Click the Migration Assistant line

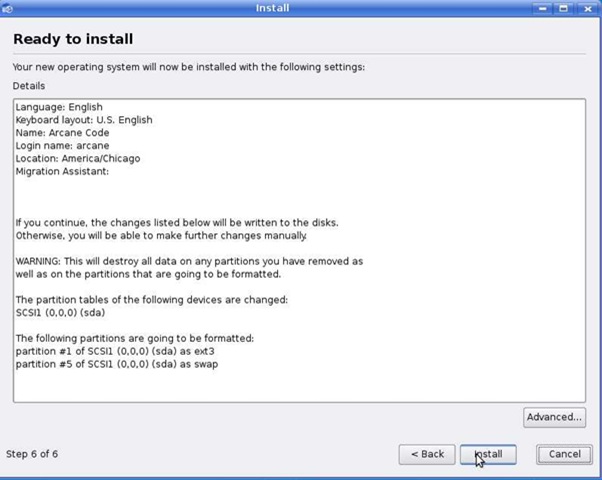(62, 172)
